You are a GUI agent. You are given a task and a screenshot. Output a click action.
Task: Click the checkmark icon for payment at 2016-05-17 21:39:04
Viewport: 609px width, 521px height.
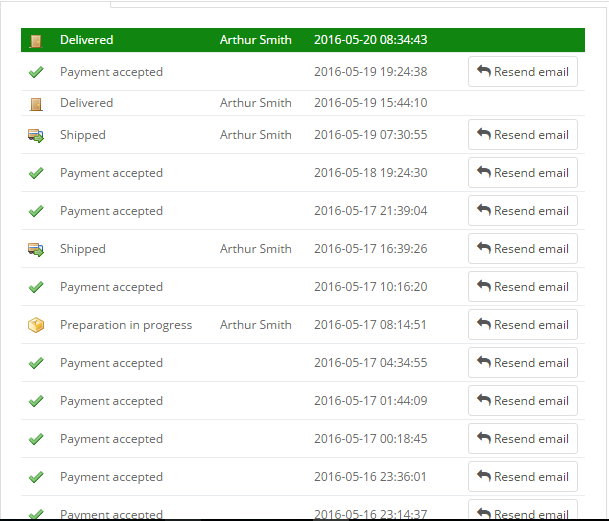point(36,211)
